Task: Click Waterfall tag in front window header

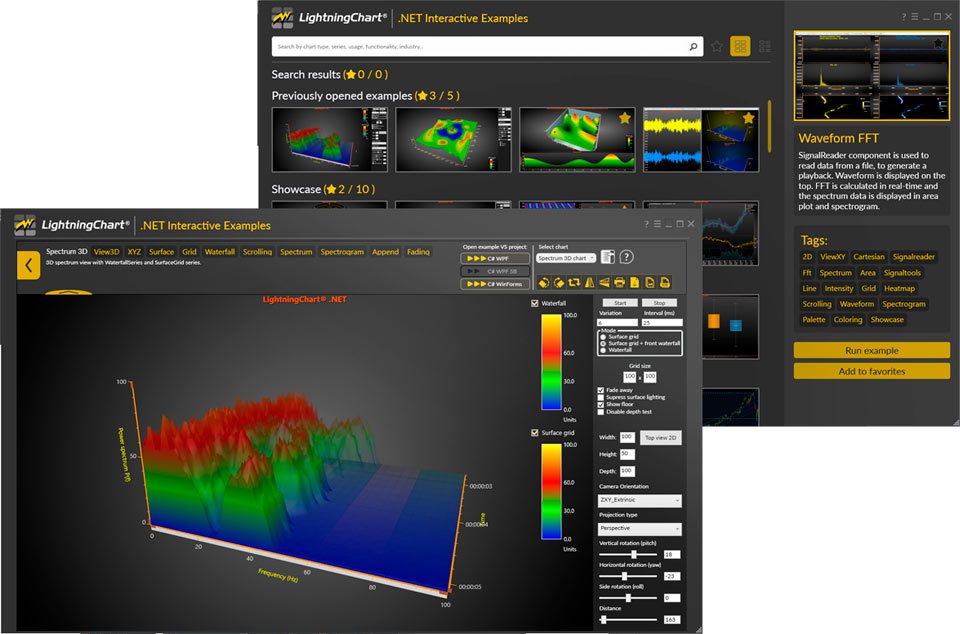Action: pos(220,252)
